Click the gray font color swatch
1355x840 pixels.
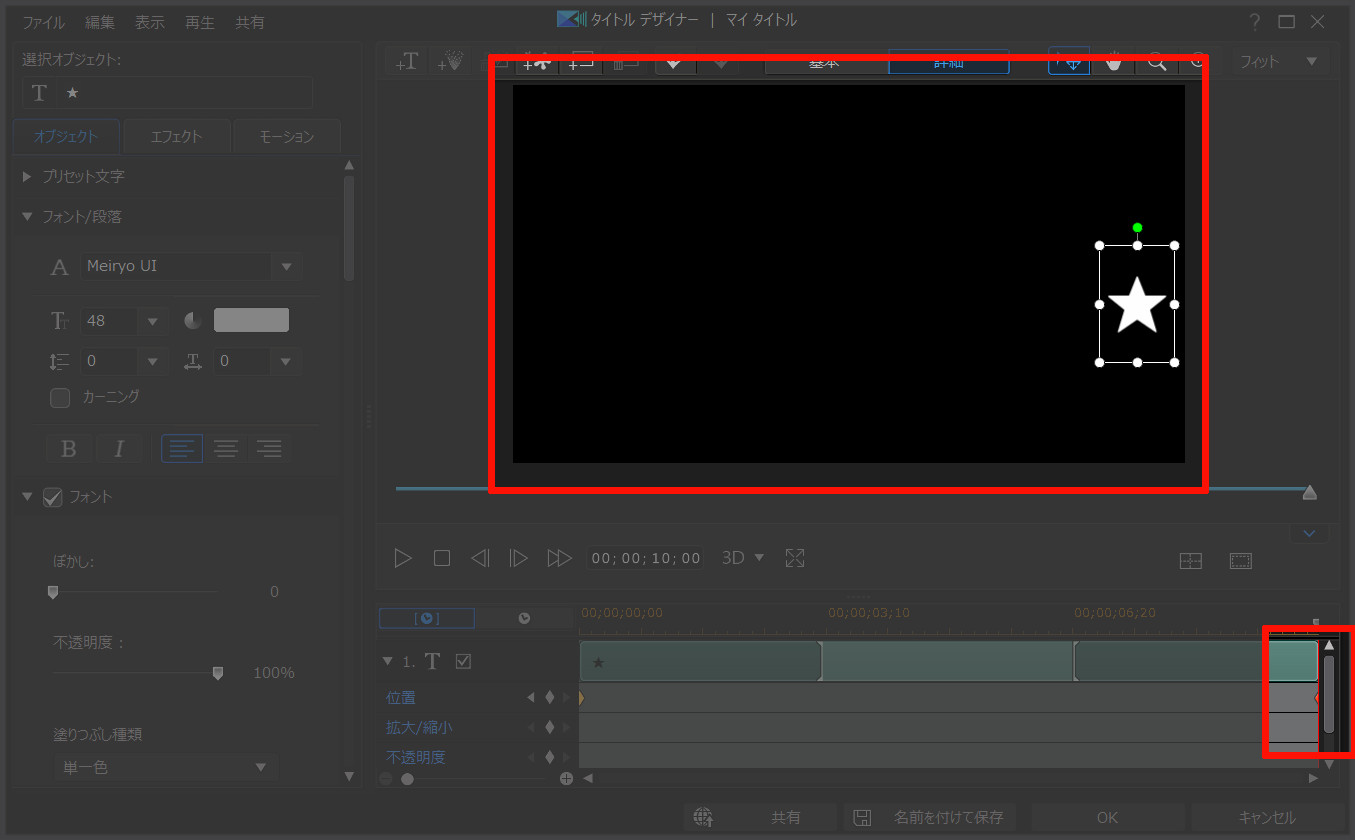[x=251, y=320]
